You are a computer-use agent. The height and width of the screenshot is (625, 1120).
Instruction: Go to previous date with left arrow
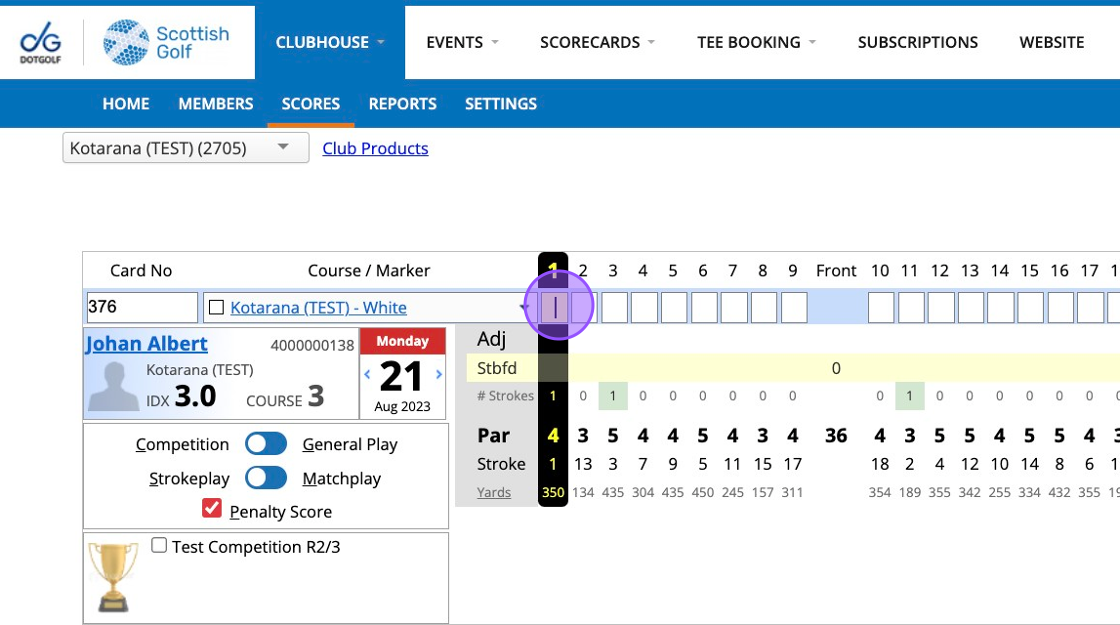click(367, 374)
